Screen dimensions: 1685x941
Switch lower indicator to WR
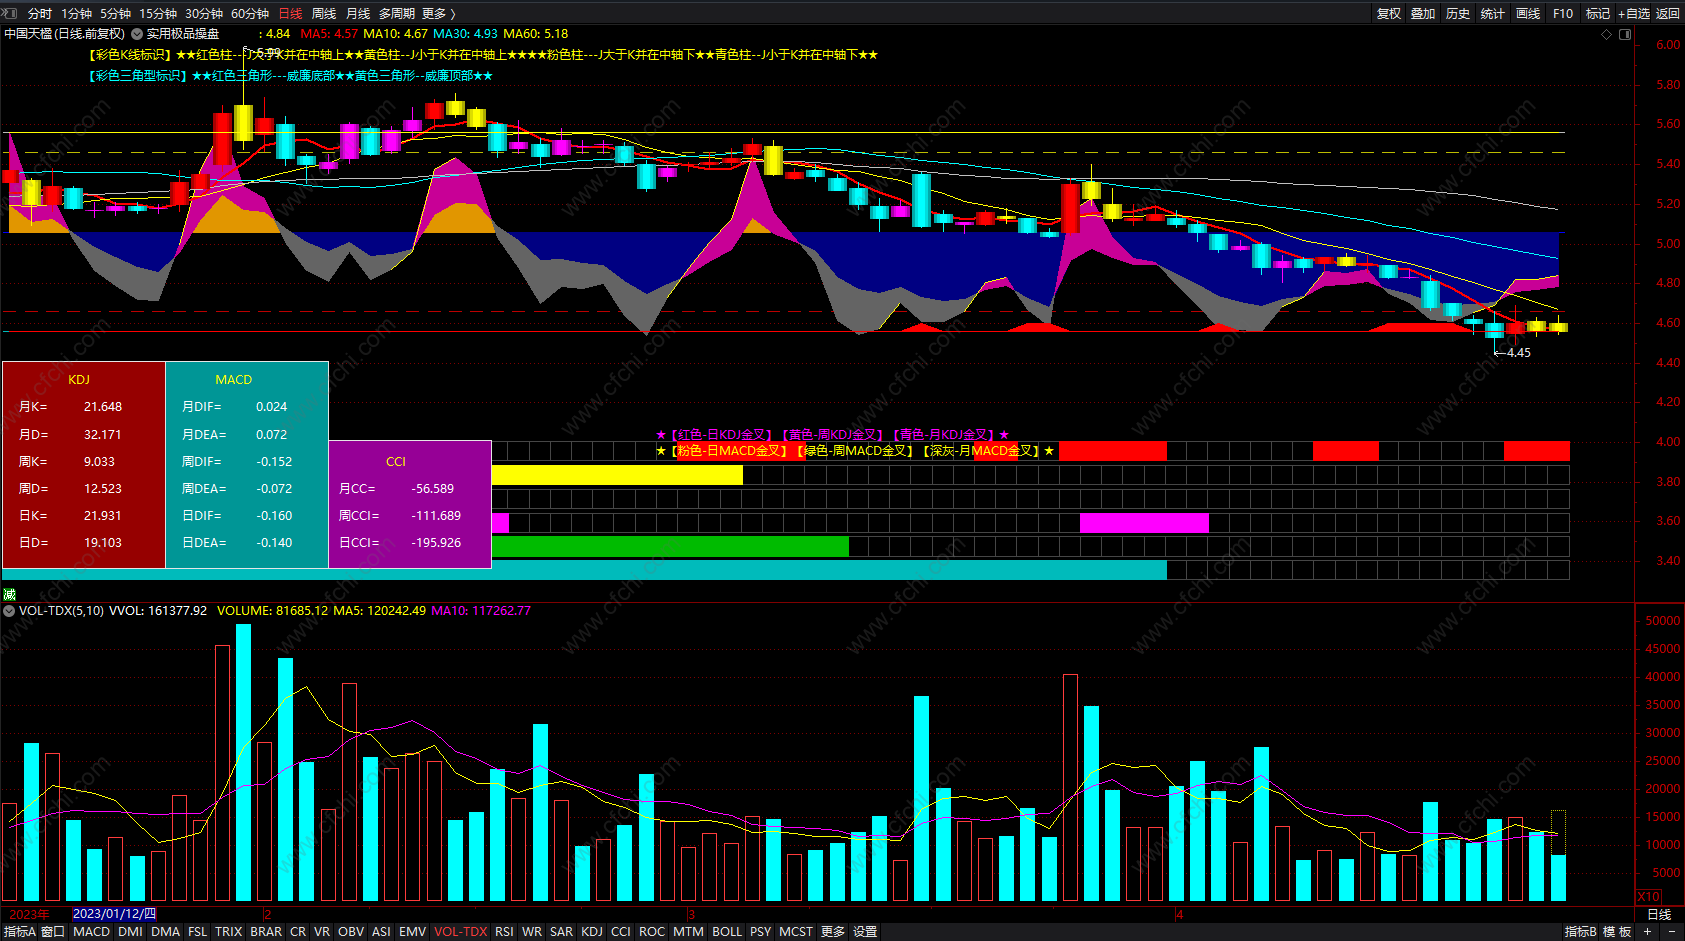point(532,931)
